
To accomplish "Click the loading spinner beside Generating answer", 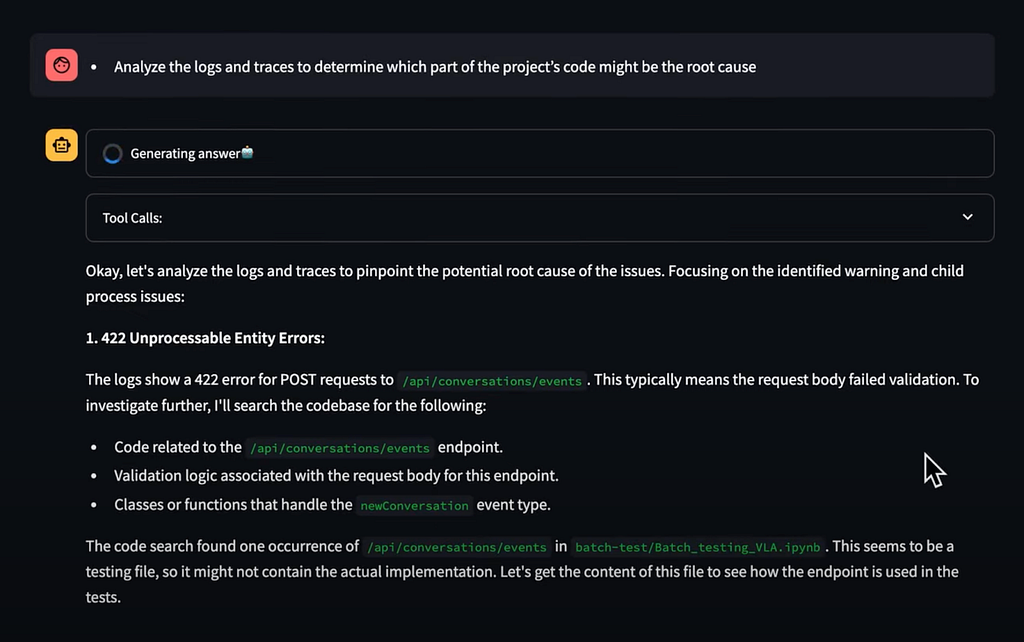I will (112, 153).
